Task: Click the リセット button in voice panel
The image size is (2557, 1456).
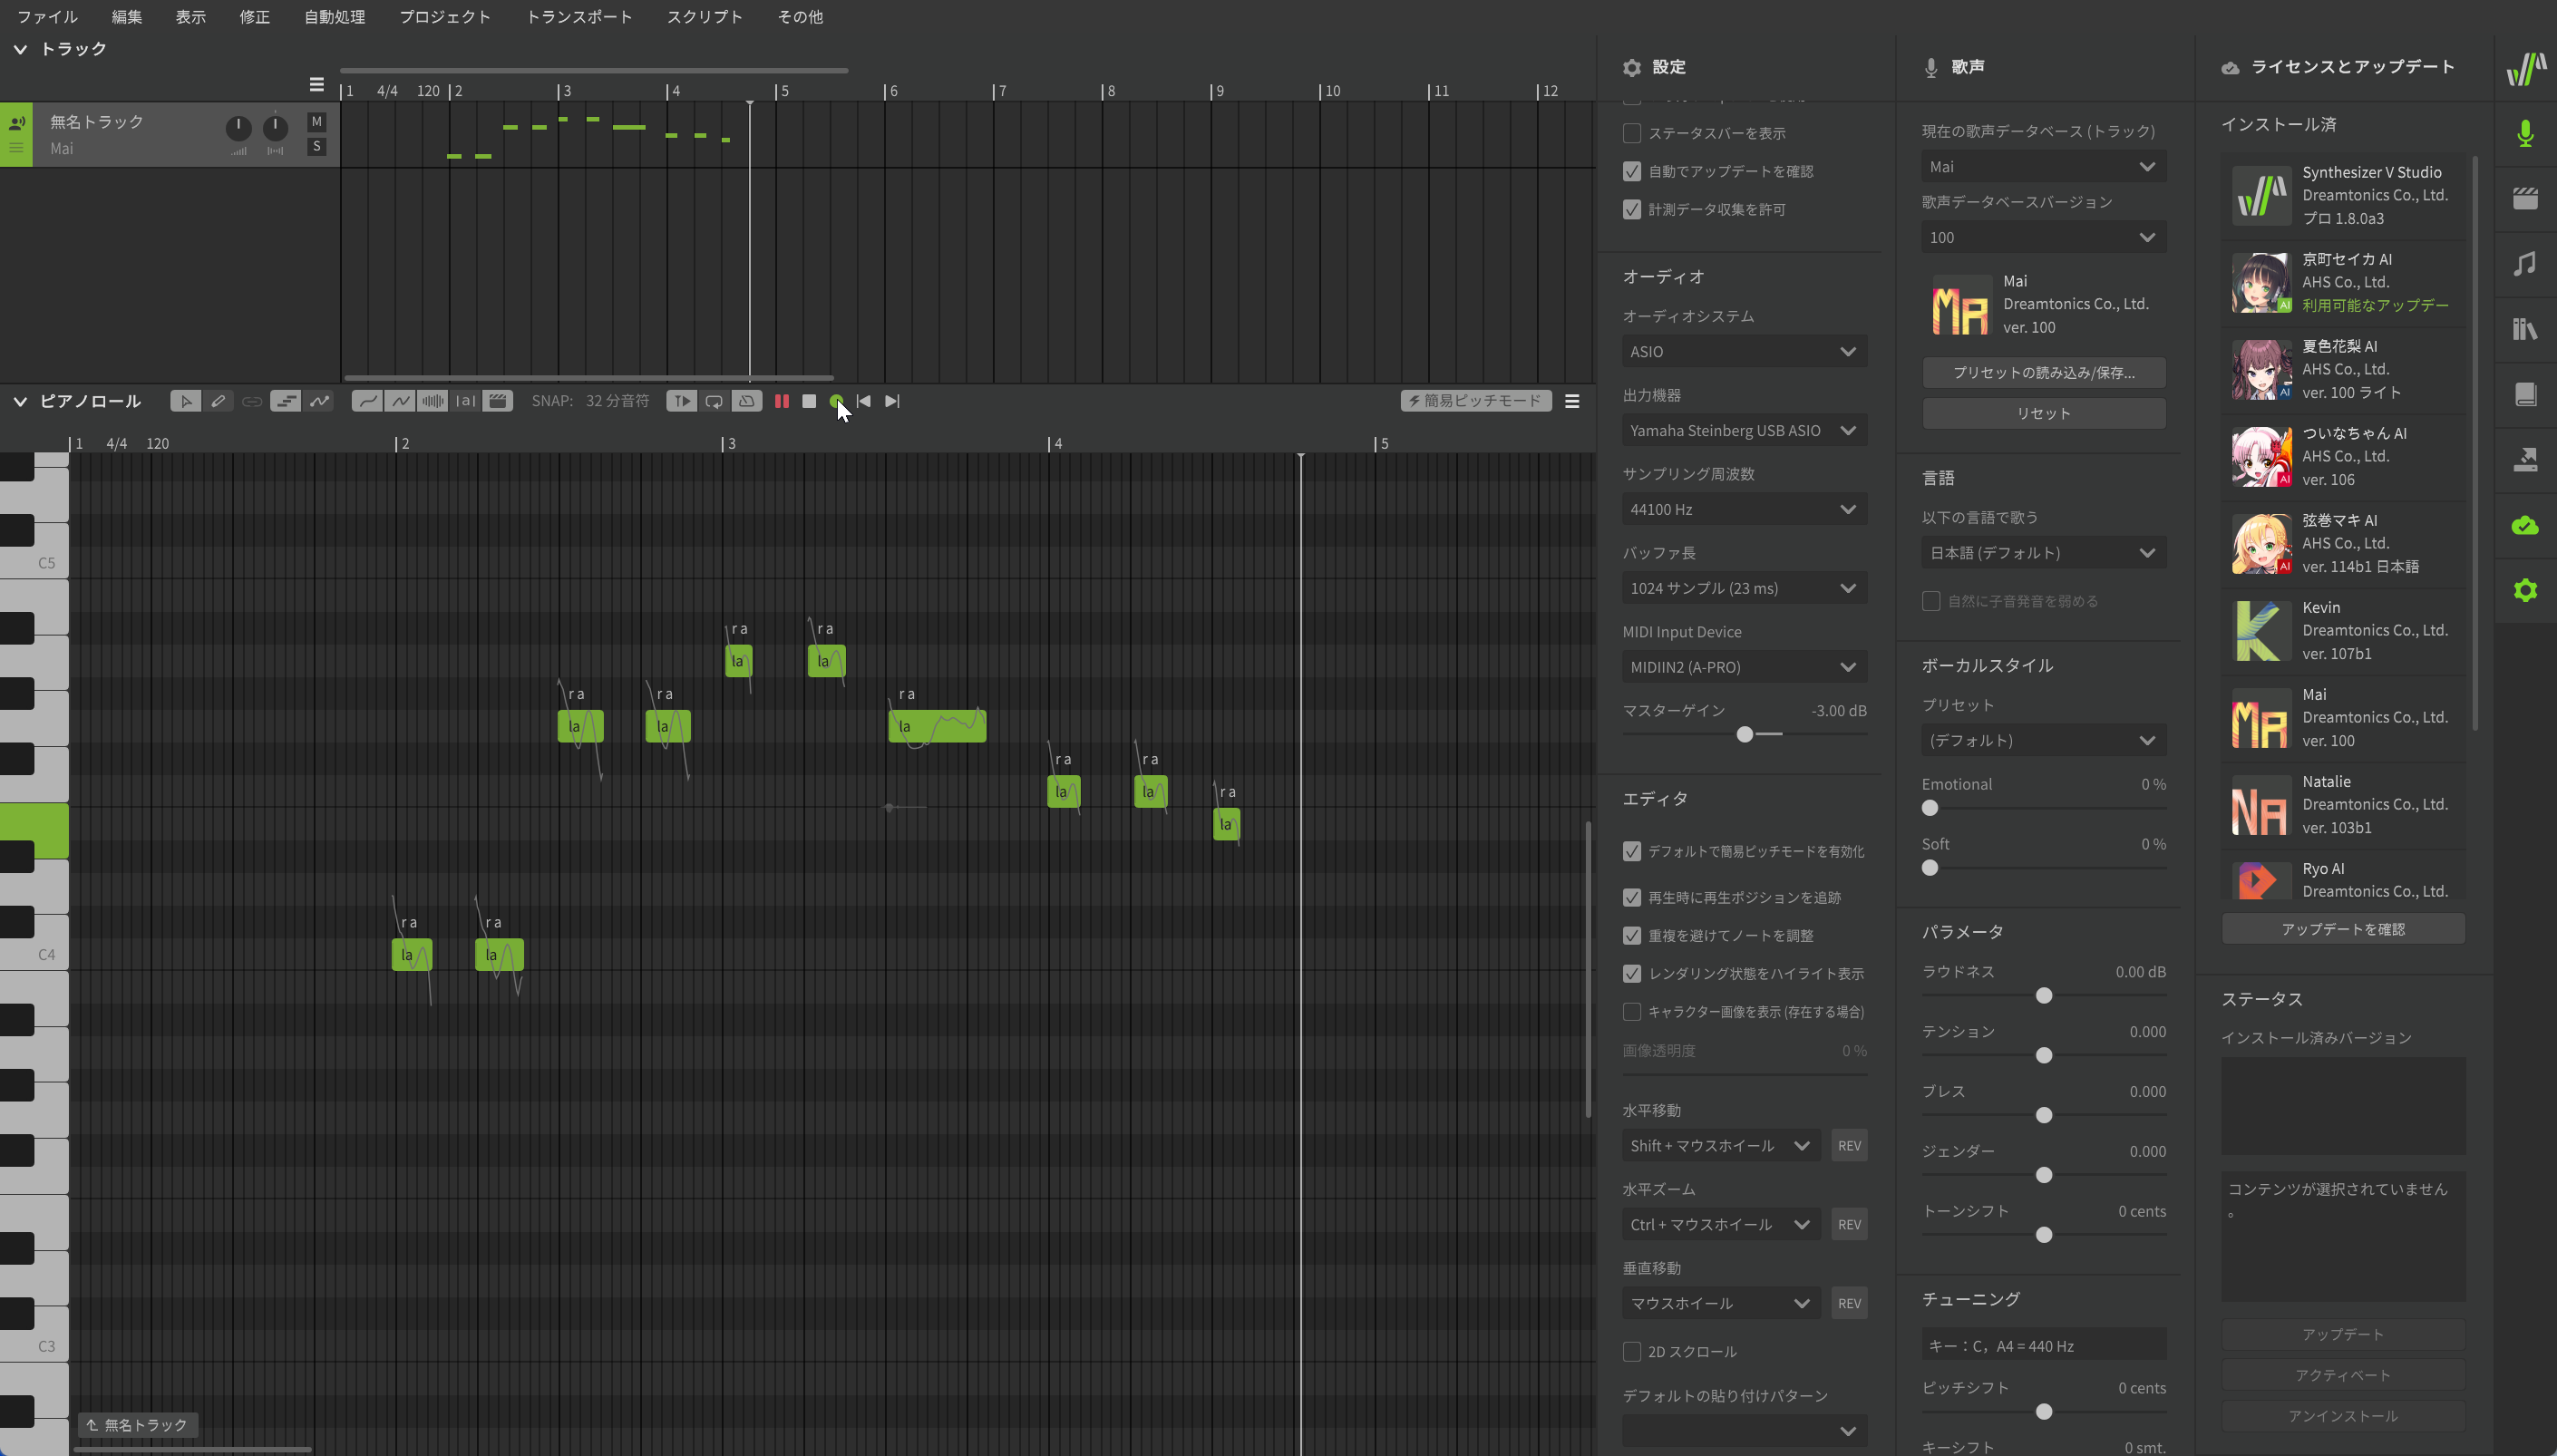Action: point(2043,413)
